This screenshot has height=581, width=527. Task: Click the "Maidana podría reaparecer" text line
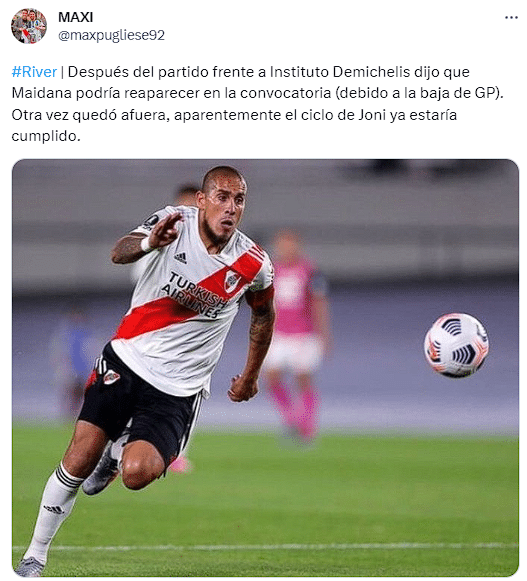258,93
